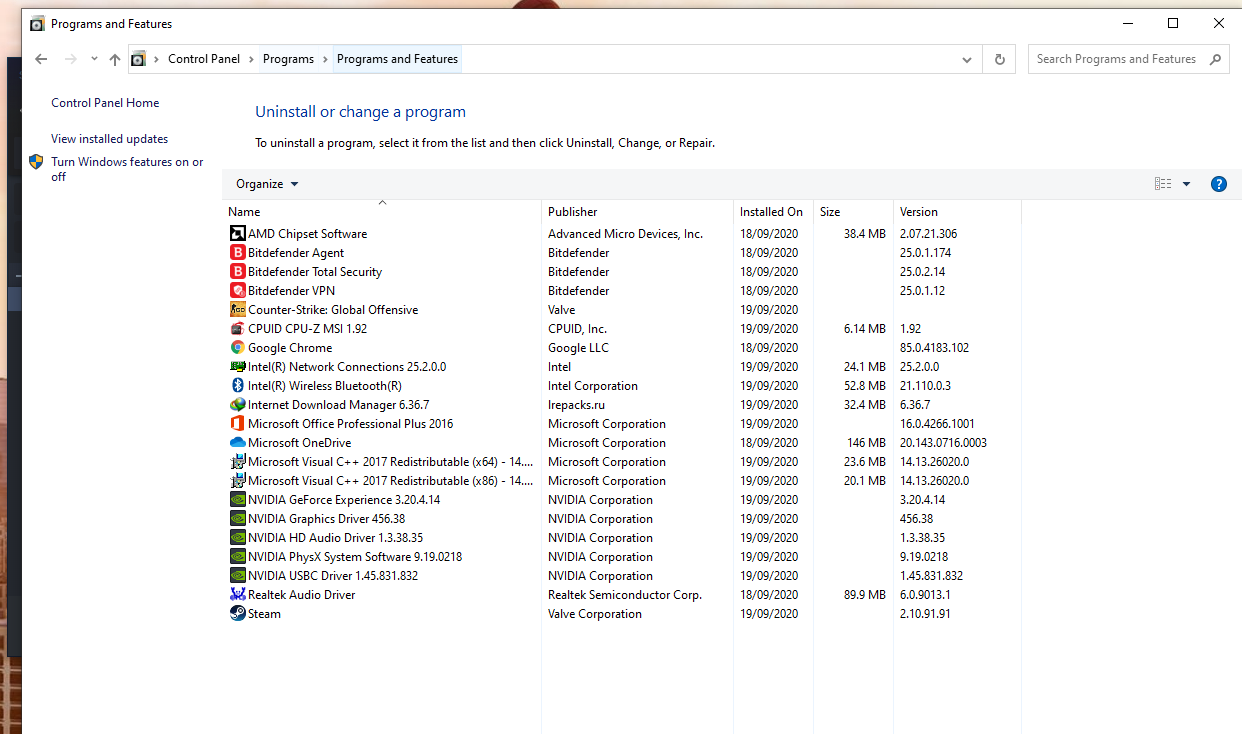Click the search magnifier icon
Viewport: 1242px width, 734px height.
pos(1215,59)
